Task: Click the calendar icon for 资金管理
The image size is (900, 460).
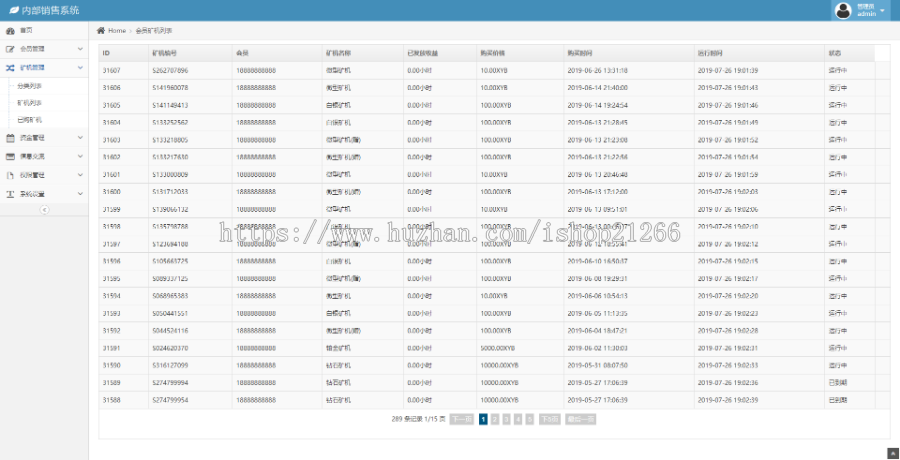Action: coord(10,138)
